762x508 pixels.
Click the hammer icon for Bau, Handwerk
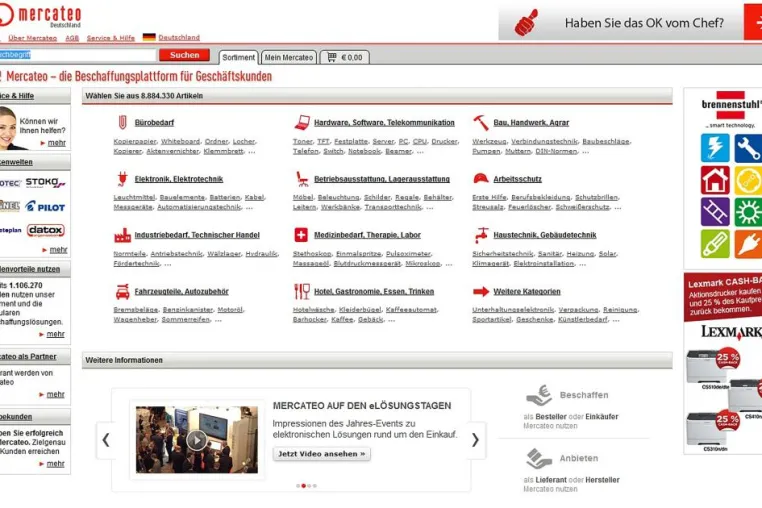tap(481, 123)
